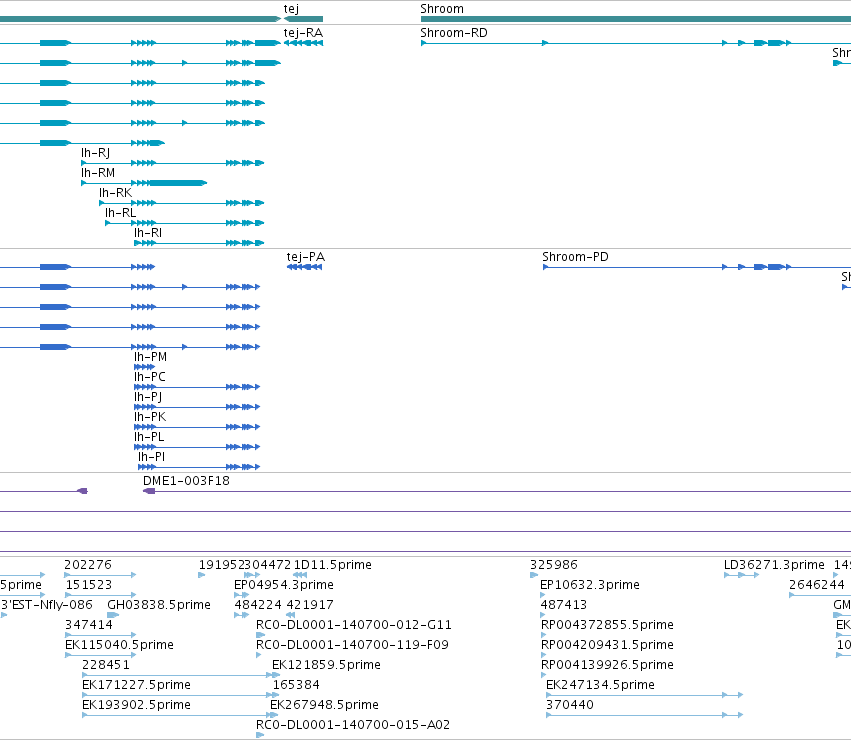
Task: Click the Ih-RM thick exon block
Action: click(x=178, y=183)
